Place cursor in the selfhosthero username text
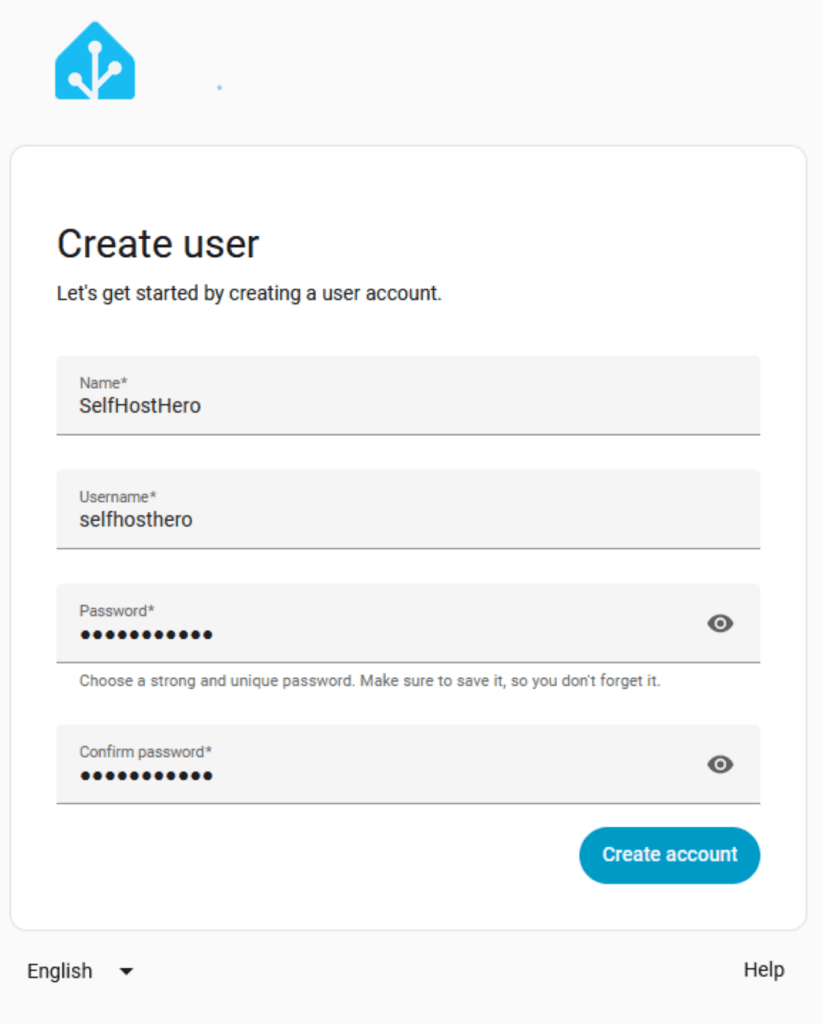Screen dimensions: 822x1024 [136, 520]
